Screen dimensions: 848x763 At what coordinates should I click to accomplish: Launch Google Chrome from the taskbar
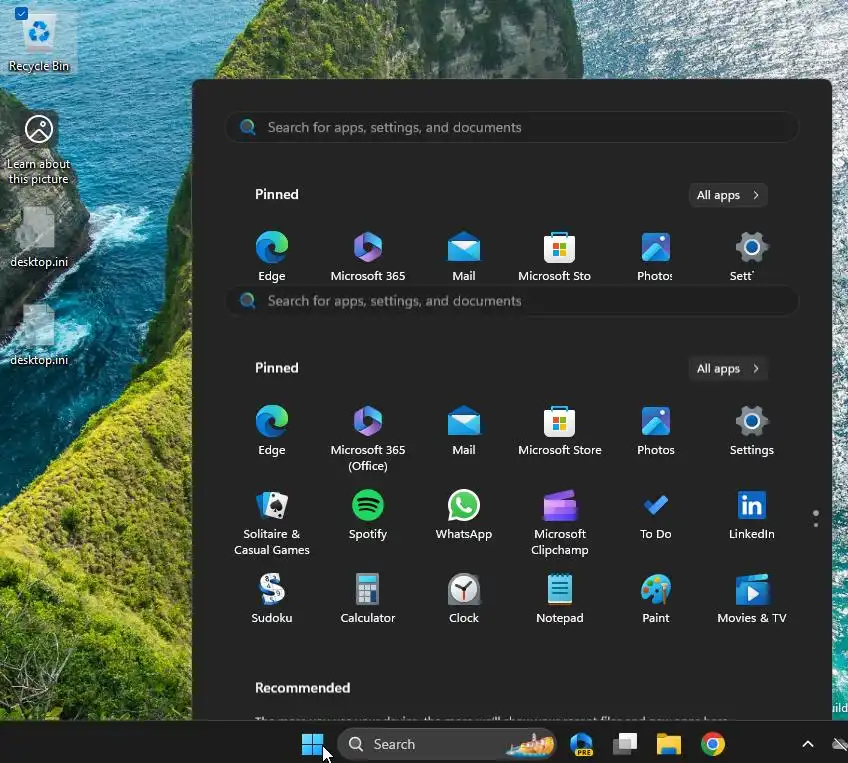coord(712,744)
